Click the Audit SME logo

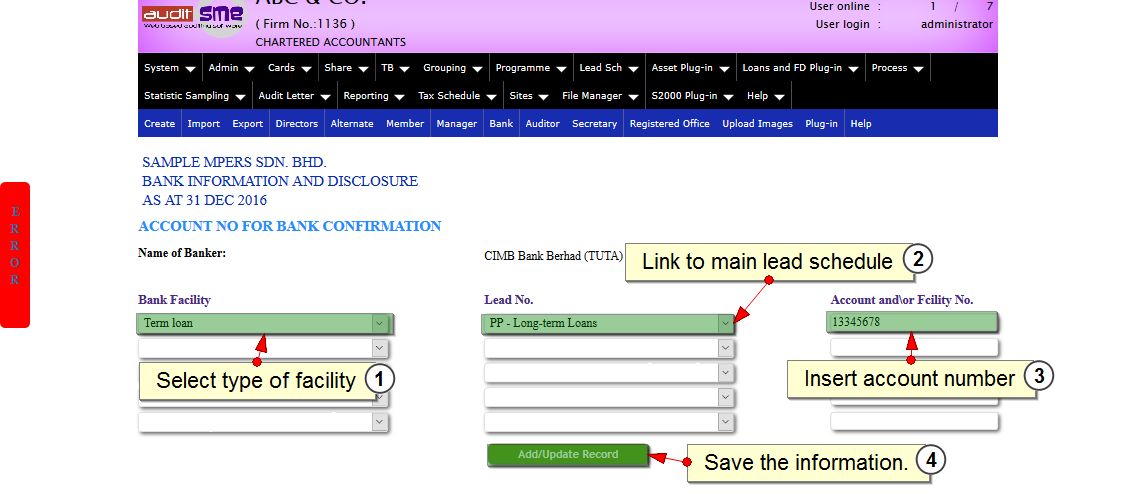(192, 18)
